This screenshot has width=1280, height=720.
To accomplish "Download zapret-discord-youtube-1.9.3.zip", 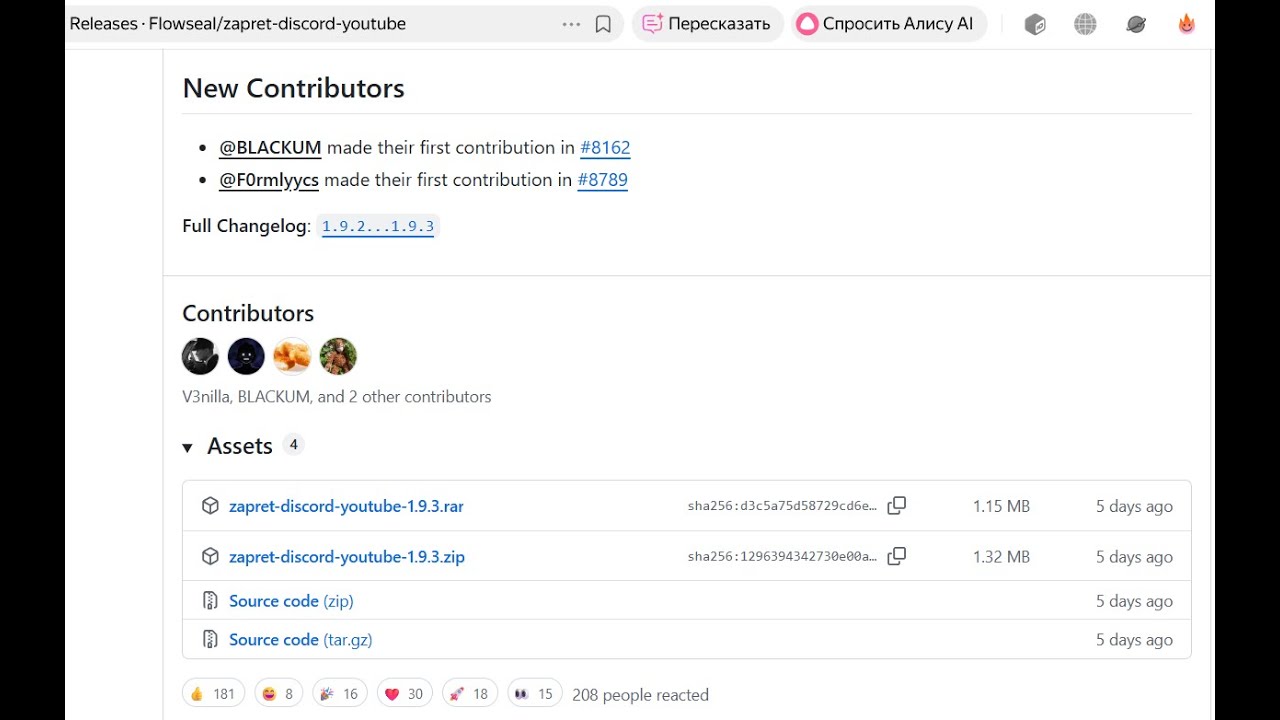I will pyautogui.click(x=346, y=557).
